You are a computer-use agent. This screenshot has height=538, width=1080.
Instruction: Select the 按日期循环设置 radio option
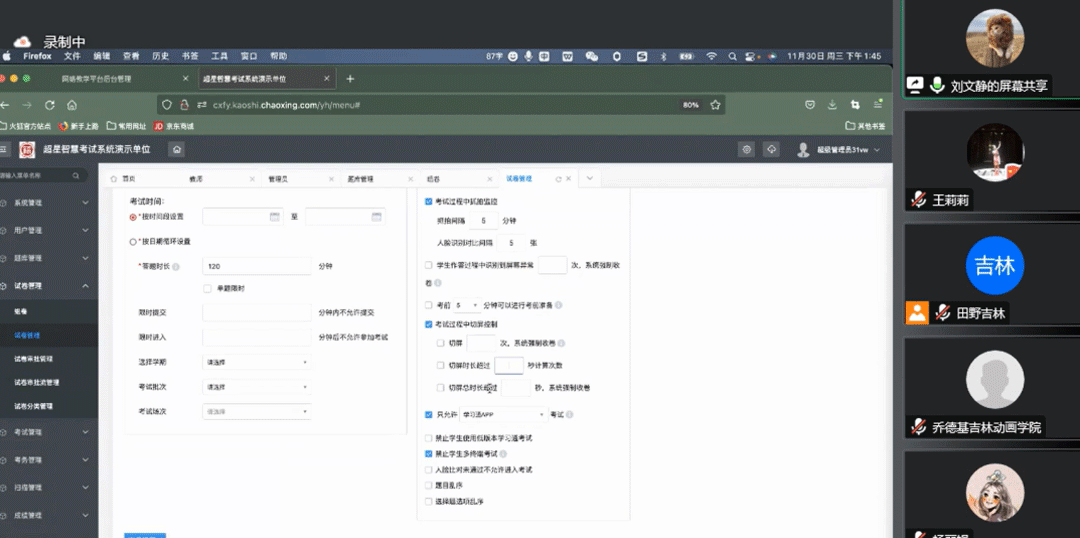[x=133, y=241]
